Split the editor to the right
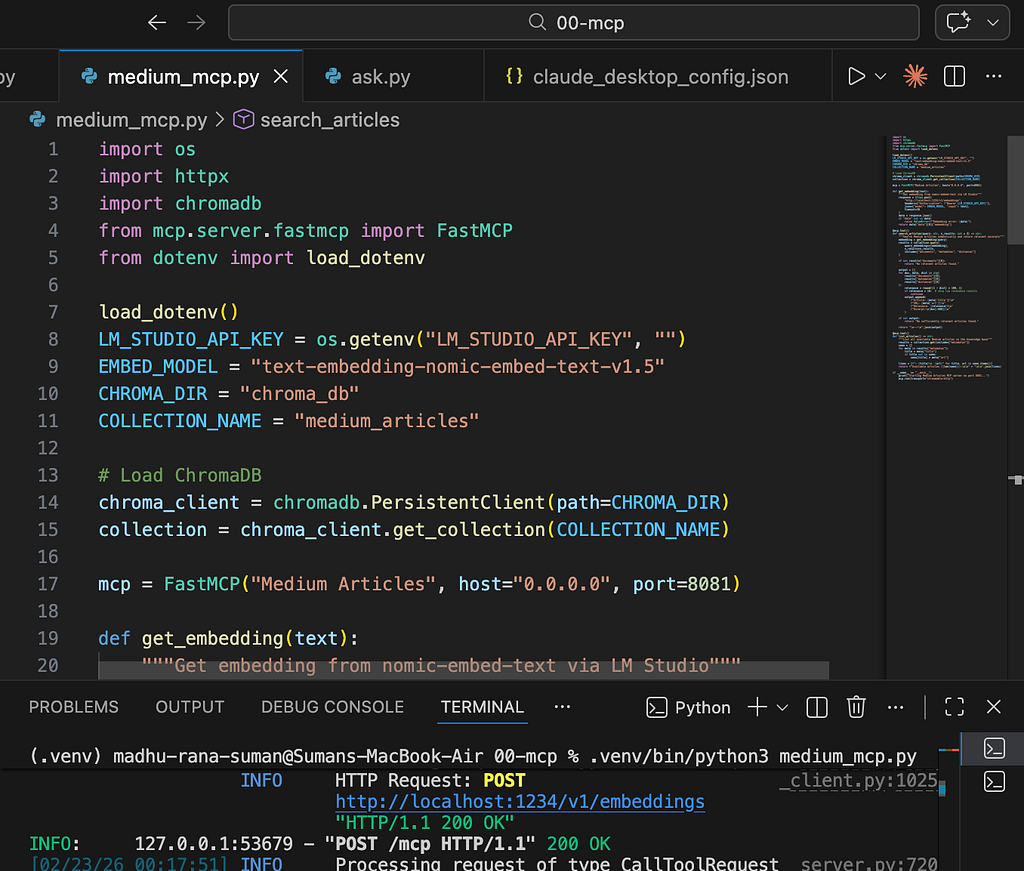 (954, 76)
